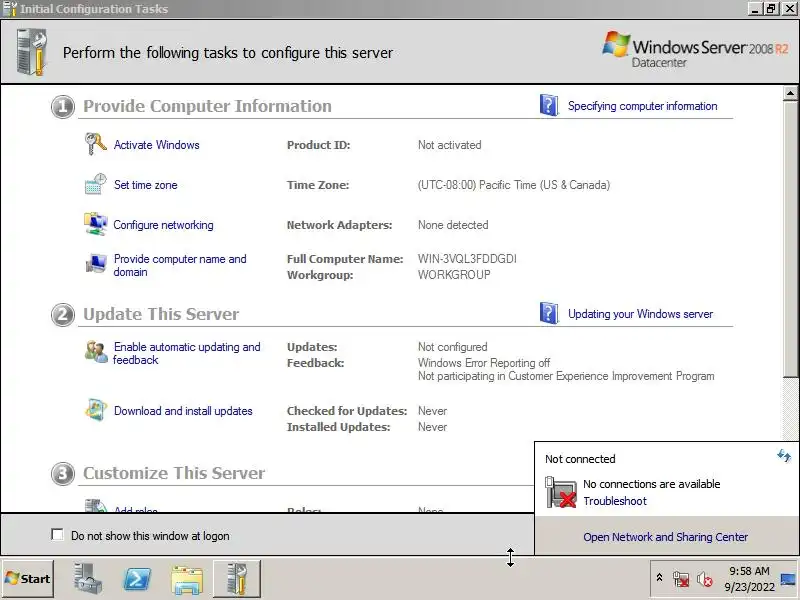Open the Set time zone link
800x600 pixels.
pyautogui.click(x=145, y=185)
